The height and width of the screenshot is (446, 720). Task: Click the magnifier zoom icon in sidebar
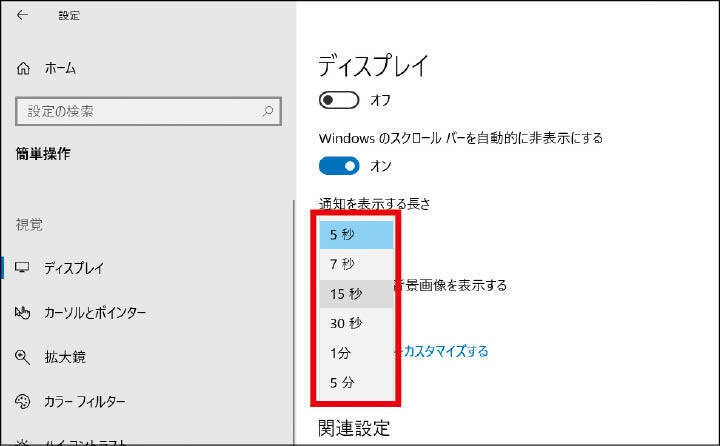(22, 357)
